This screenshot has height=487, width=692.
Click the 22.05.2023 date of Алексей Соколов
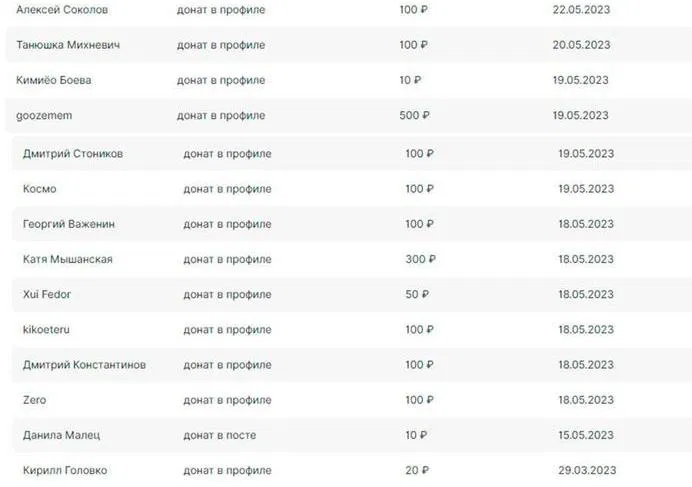click(x=581, y=10)
